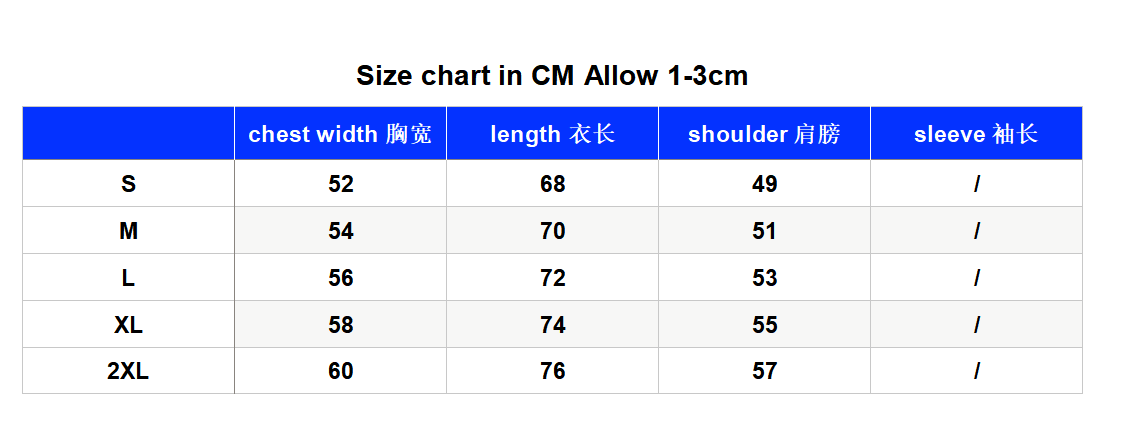Click the shoulder value 53 for L
Image resolution: width=1135 pixels, height=433 pixels.
click(764, 278)
